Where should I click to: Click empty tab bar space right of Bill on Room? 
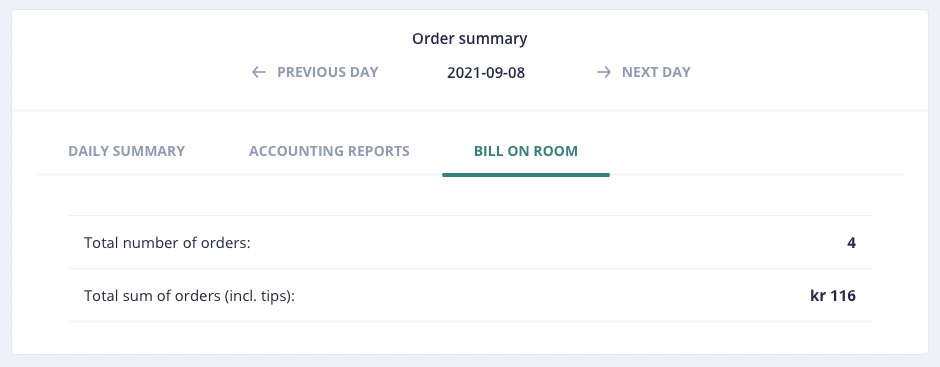[755, 151]
